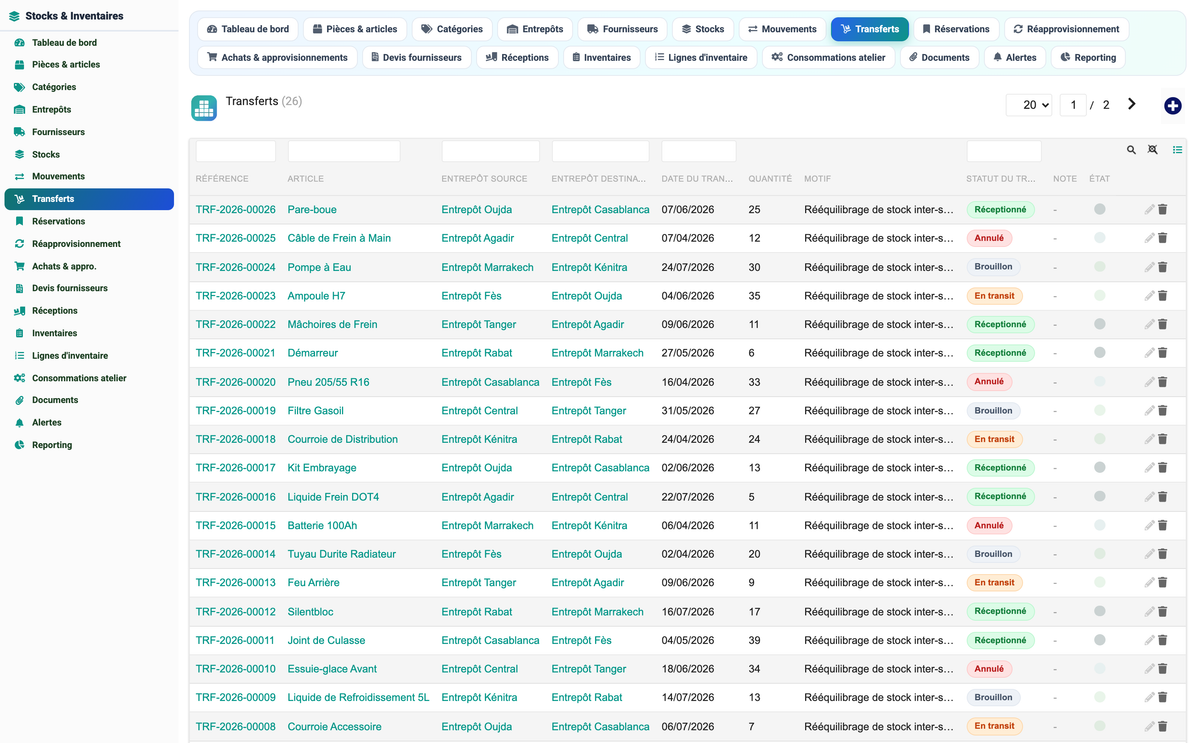Image resolution: width=1200 pixels, height=743 pixels.
Task: Toggle État indicator for TRF-2026-00017
Action: click(1100, 468)
